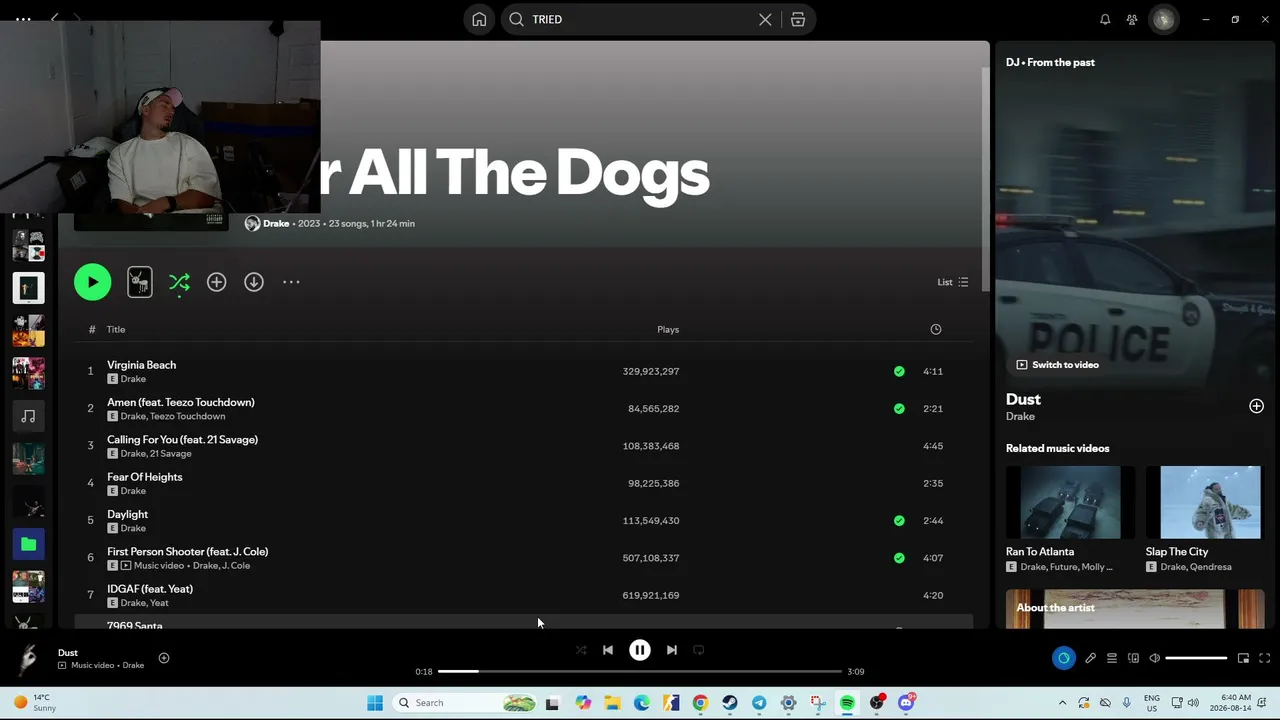Toggle the saved checkmark for First Person Shooter
The image size is (1280, 720).
(x=899, y=558)
